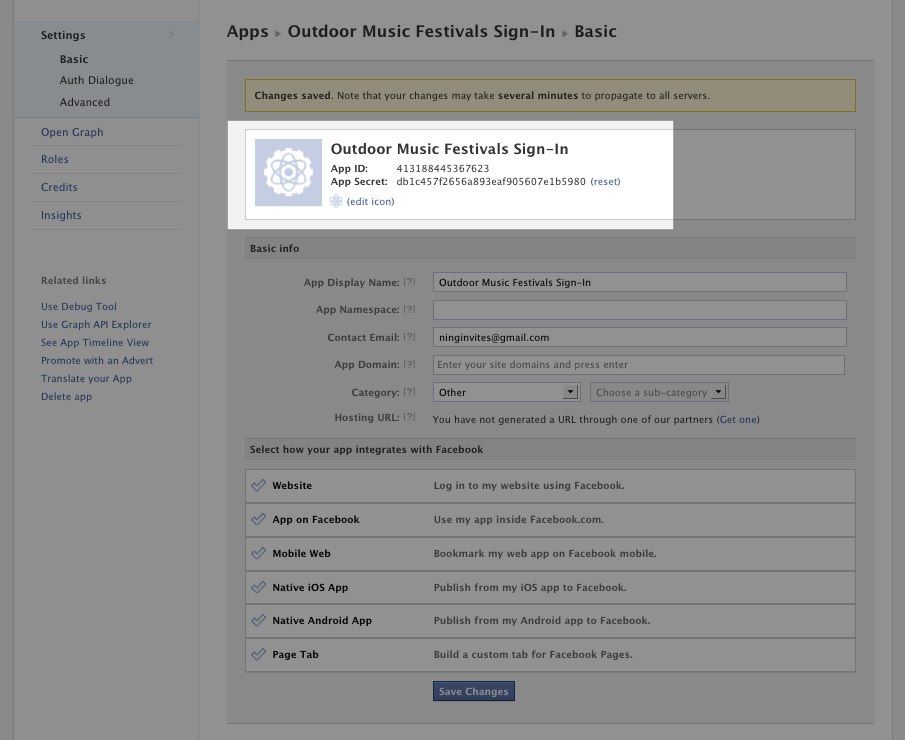This screenshot has width=905, height=740.
Task: Open help for Hosting URL
Action: [x=409, y=417]
